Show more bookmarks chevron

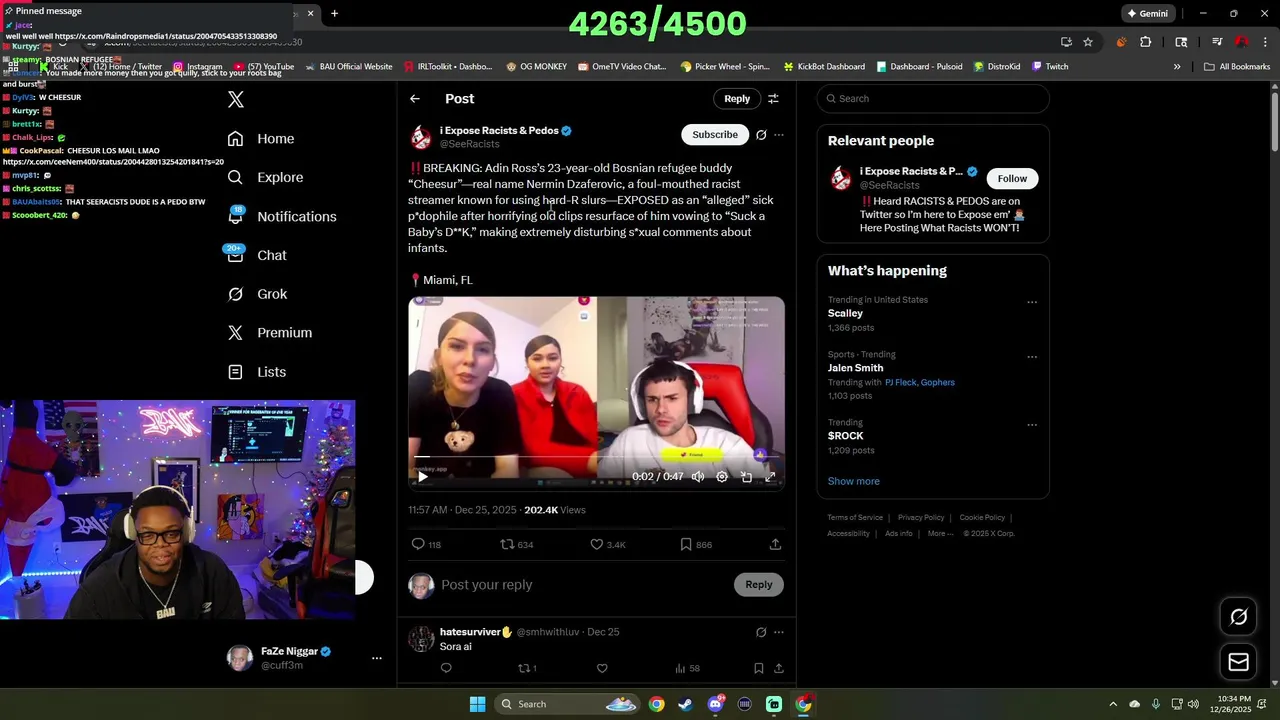coord(1177,67)
